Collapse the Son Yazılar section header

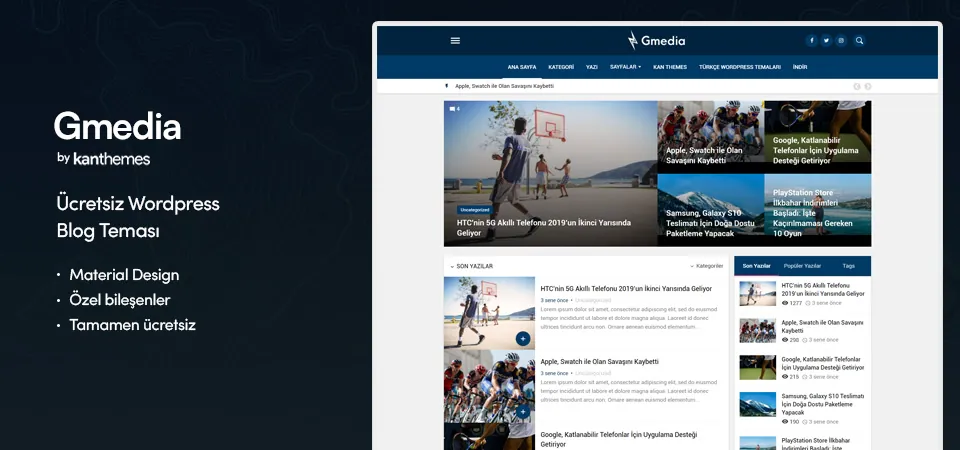pyautogui.click(x=471, y=266)
